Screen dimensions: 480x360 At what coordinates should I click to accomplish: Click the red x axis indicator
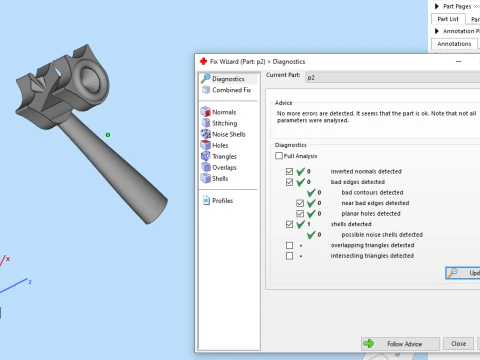click(x=5, y=260)
